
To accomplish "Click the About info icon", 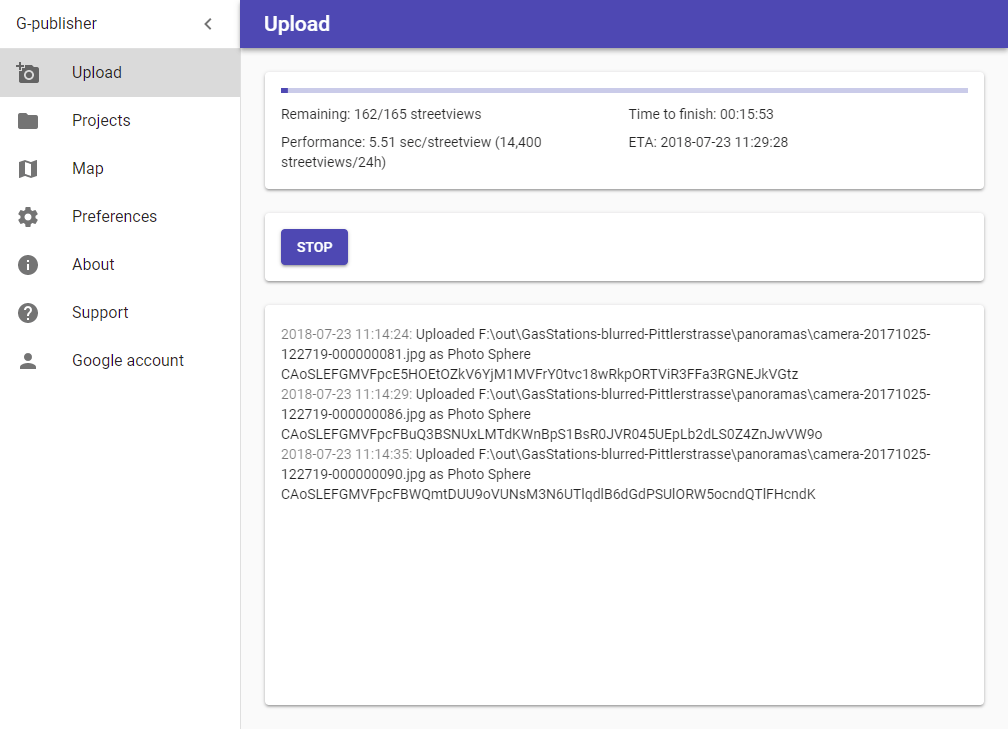I will (28, 265).
